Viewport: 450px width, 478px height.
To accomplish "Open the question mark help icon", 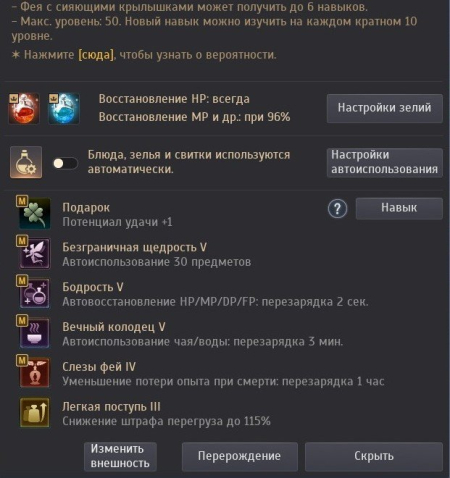I will click(x=337, y=209).
